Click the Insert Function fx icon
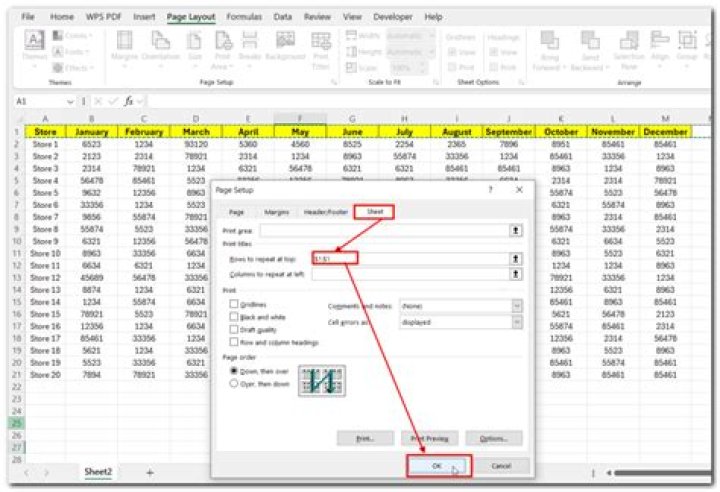Screen dimensions: 720x492 [129, 101]
